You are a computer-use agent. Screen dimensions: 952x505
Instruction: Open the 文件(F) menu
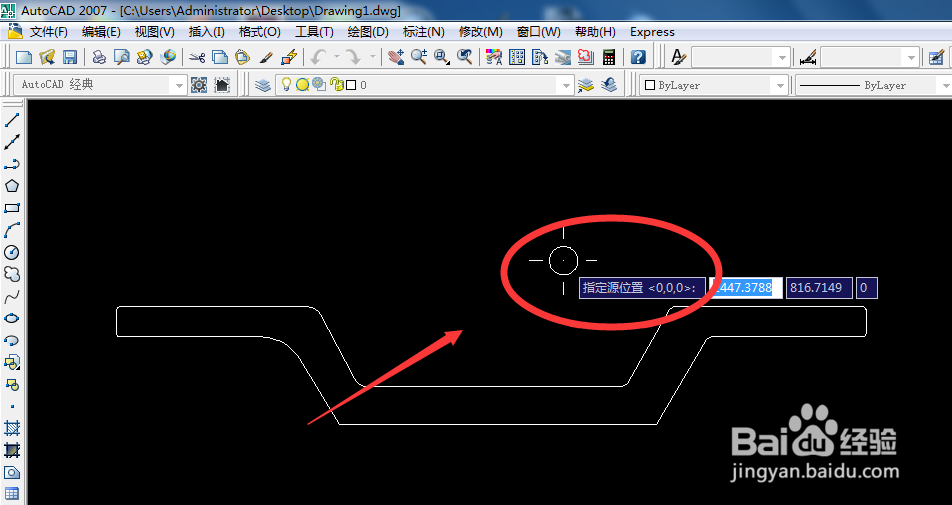tap(48, 32)
